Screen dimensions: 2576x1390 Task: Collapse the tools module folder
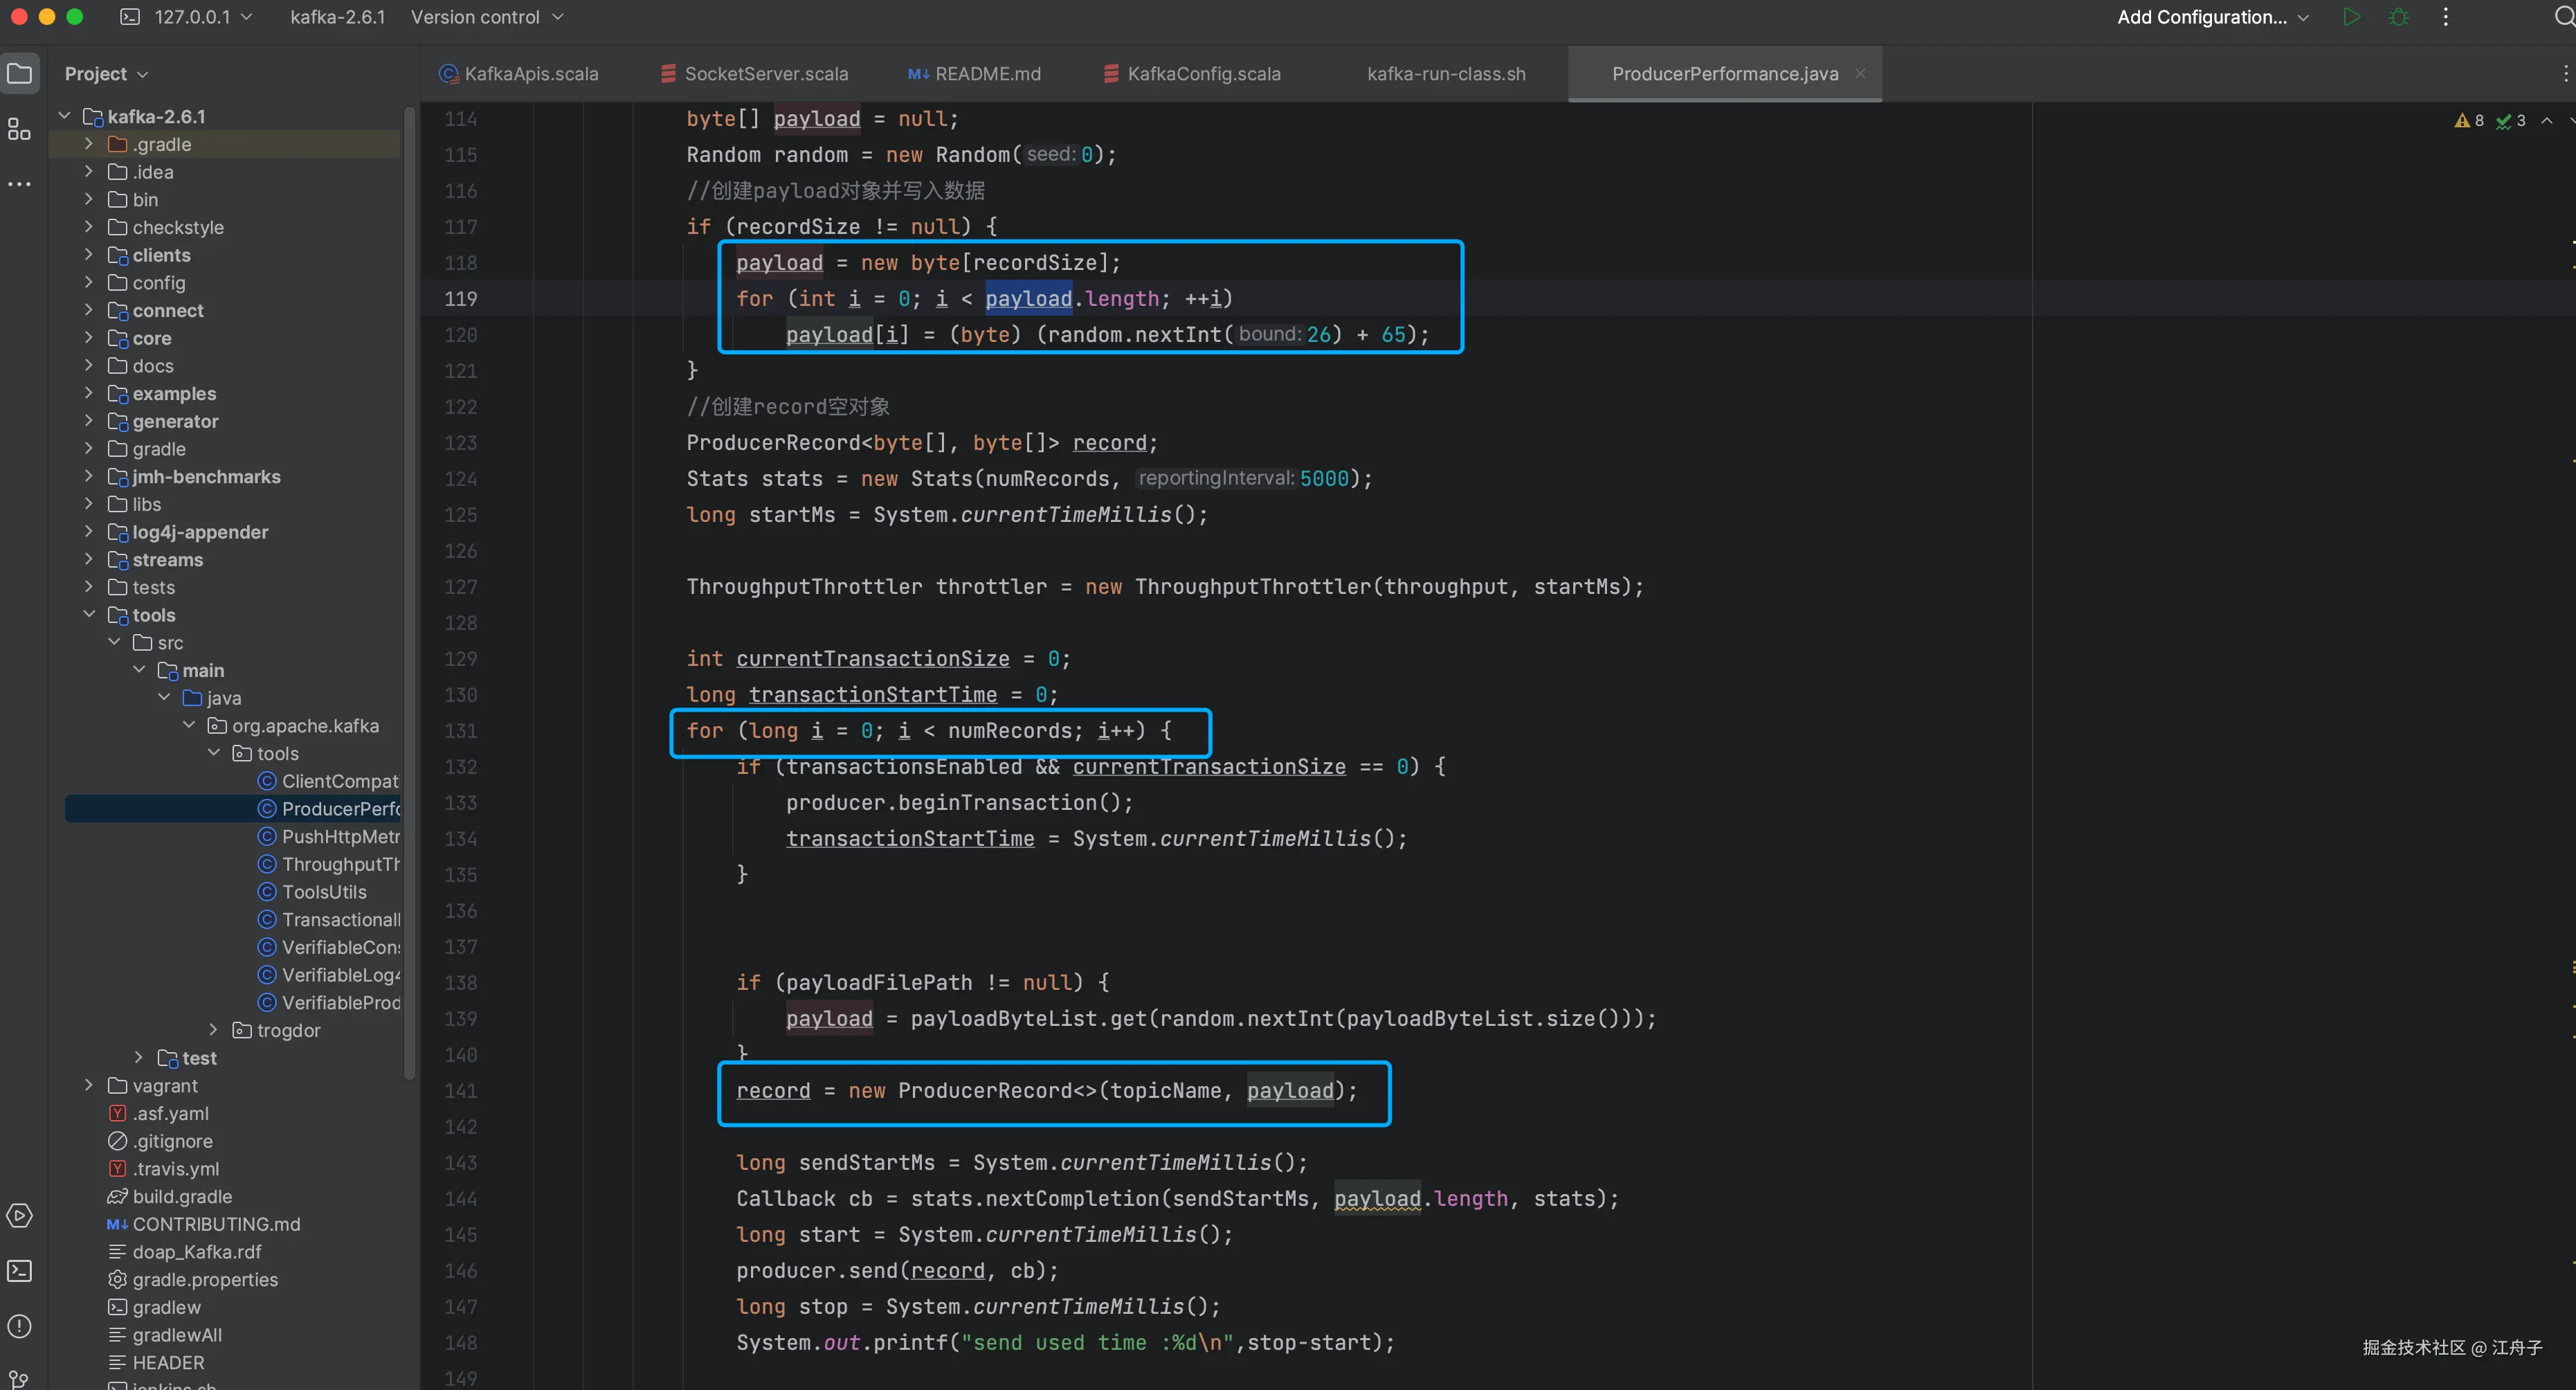click(89, 614)
